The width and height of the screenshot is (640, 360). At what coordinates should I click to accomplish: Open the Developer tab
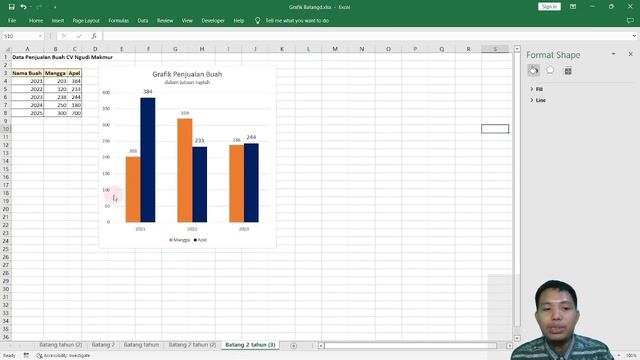[x=213, y=20]
